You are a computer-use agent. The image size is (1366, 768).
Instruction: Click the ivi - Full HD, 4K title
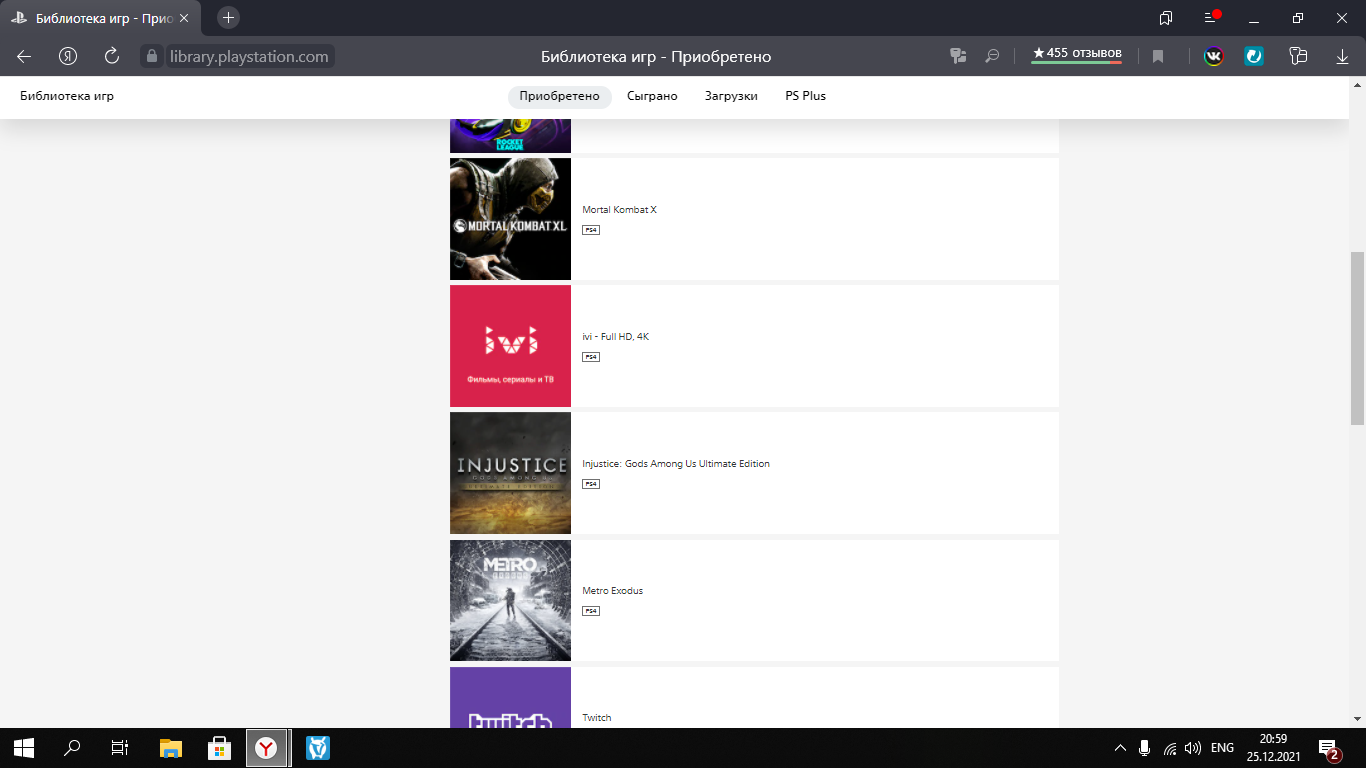615,337
